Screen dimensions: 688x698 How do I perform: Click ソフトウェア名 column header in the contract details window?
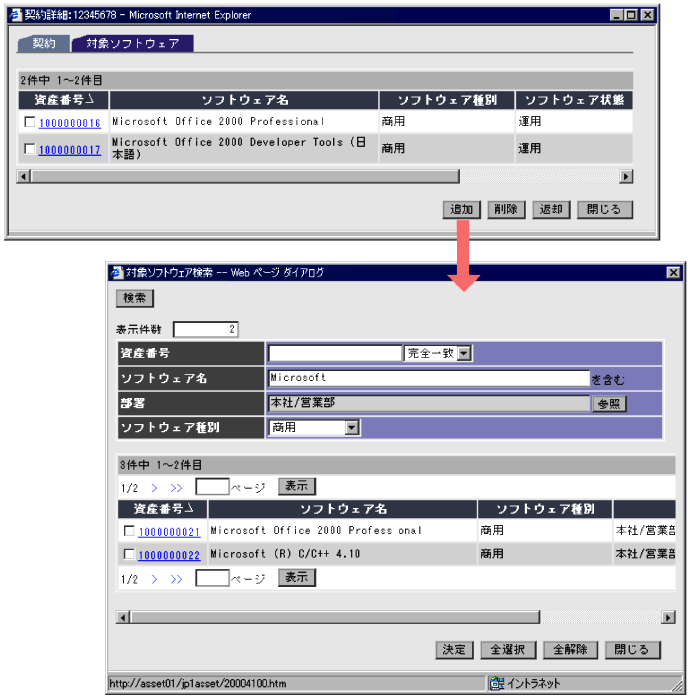(x=244, y=100)
